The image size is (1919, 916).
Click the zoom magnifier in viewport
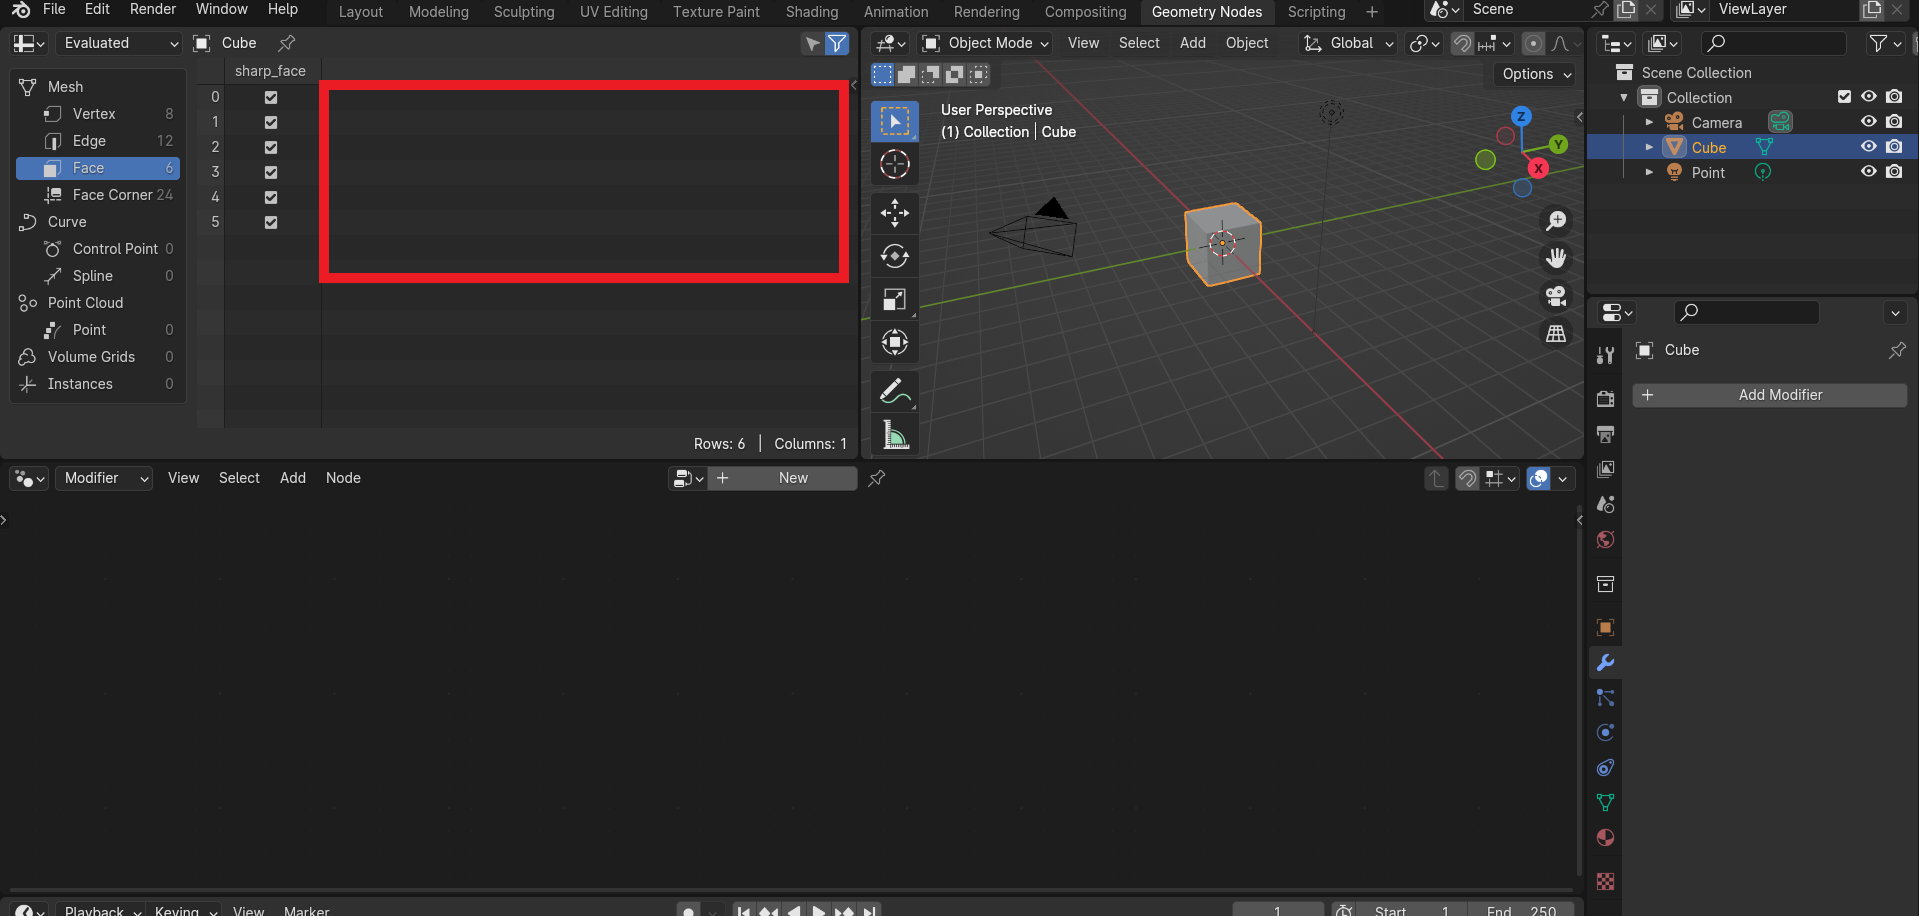1556,221
